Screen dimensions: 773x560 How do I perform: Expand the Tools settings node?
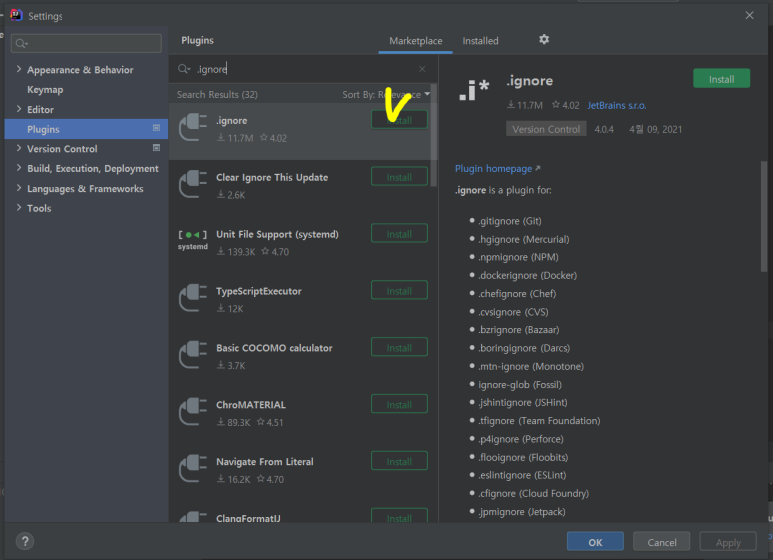pos(19,208)
